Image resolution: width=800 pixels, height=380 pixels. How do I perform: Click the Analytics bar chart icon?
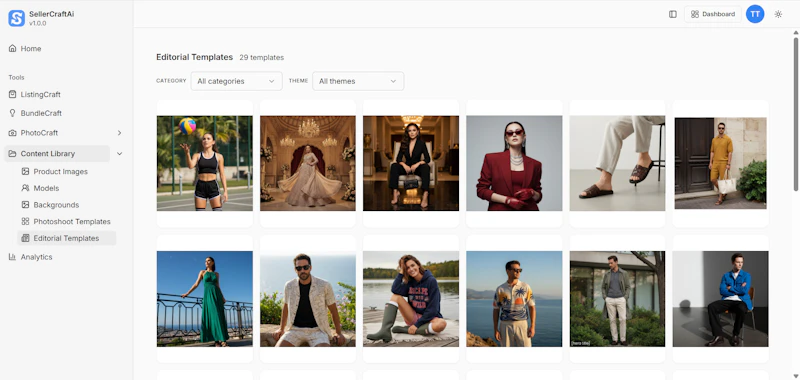[x=12, y=257]
